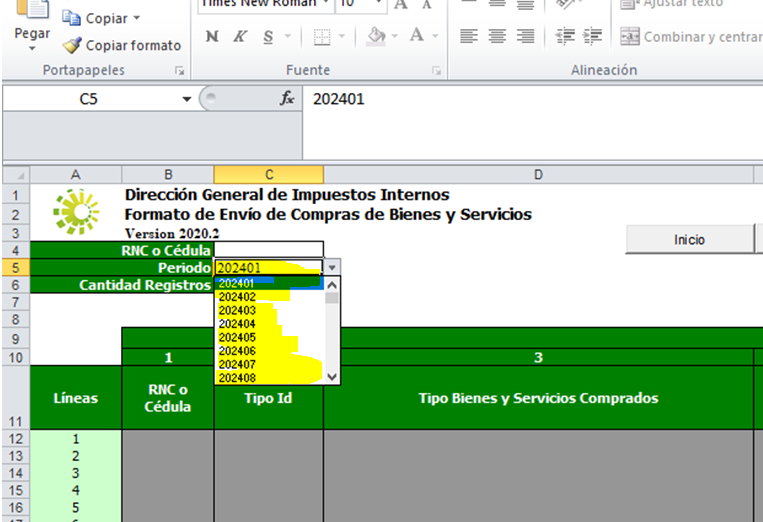
Task: Select 202404 in the period list
Action: pyautogui.click(x=269, y=324)
